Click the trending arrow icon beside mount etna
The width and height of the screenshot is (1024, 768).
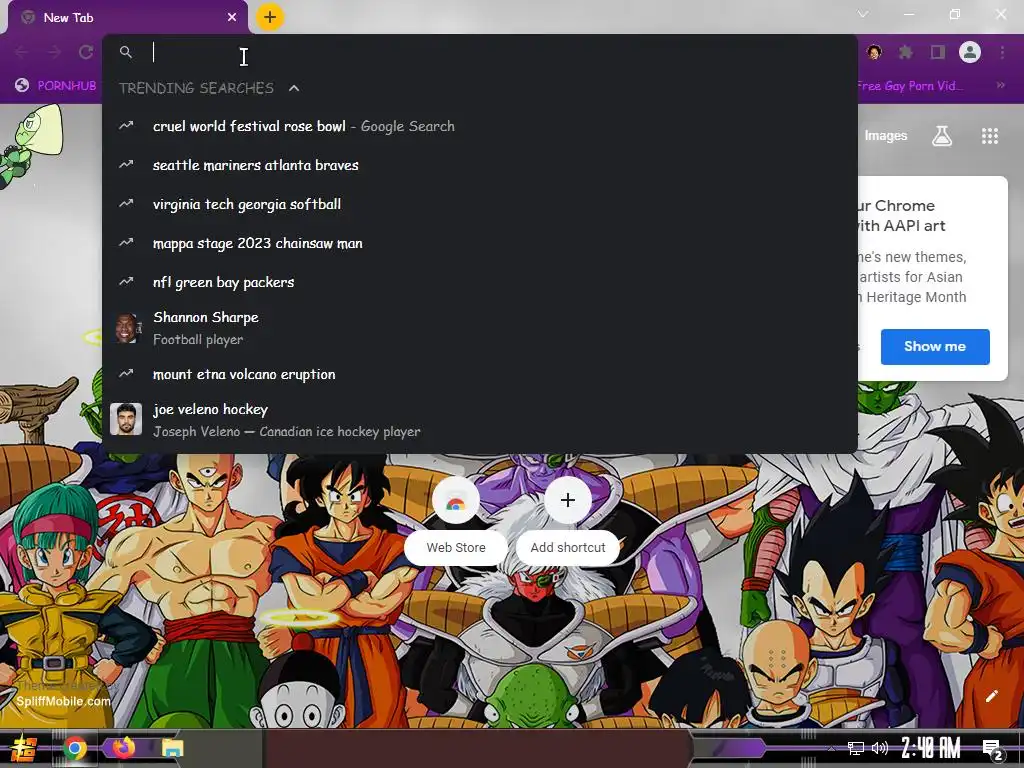126,374
